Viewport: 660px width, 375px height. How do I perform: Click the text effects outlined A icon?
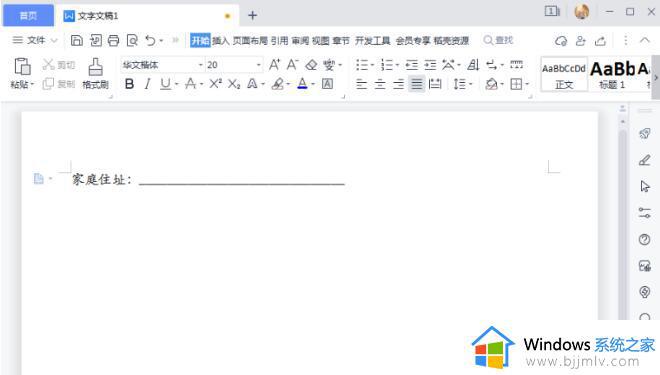tap(252, 84)
